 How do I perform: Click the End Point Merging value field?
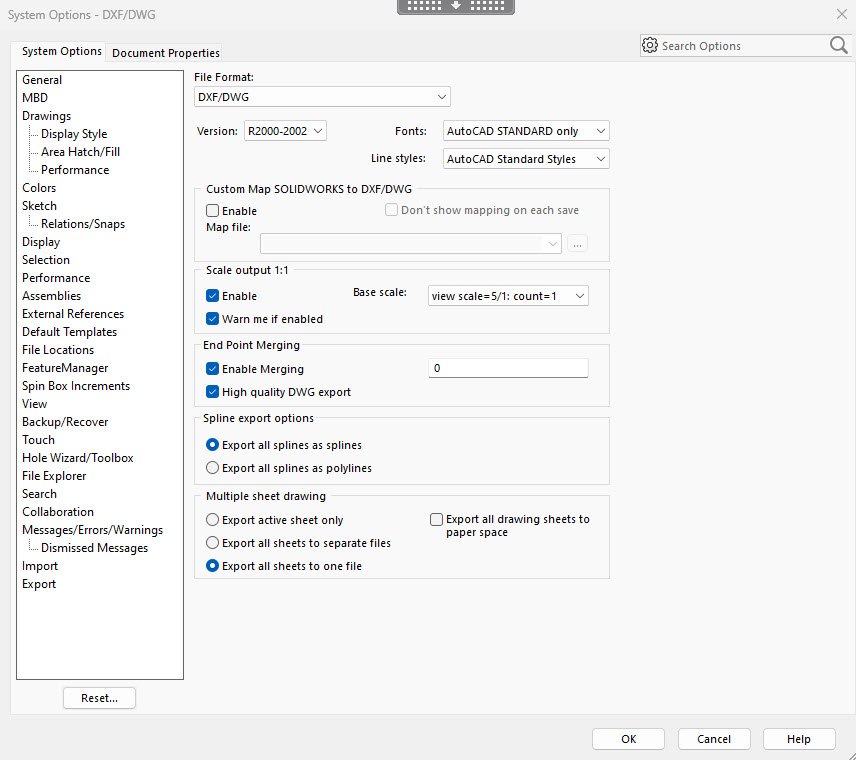[x=508, y=369]
